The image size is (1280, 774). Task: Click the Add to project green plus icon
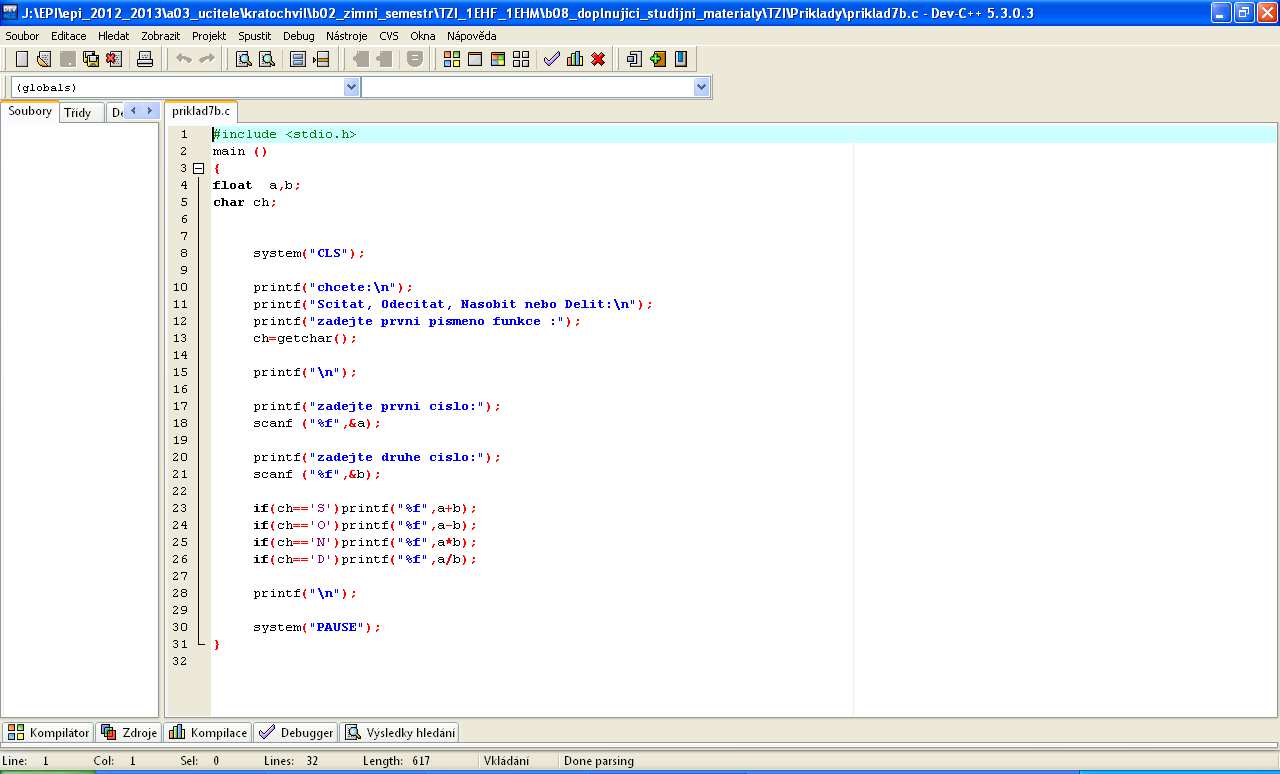point(657,59)
